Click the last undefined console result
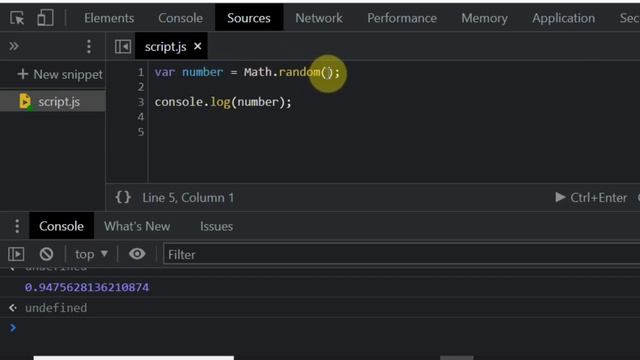This screenshot has height=360, width=640. tap(56, 308)
